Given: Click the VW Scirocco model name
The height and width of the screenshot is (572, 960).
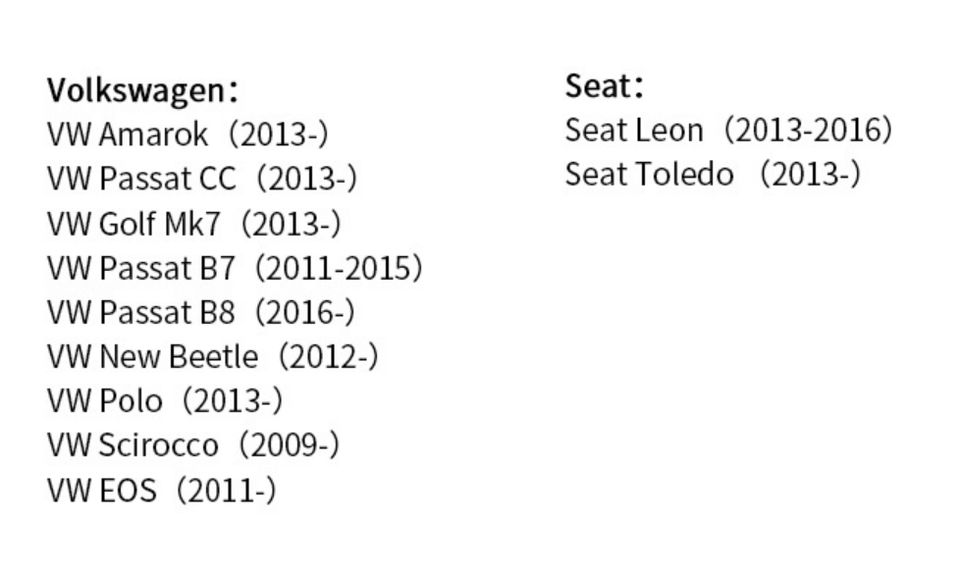Looking at the screenshot, I should tap(132, 445).
